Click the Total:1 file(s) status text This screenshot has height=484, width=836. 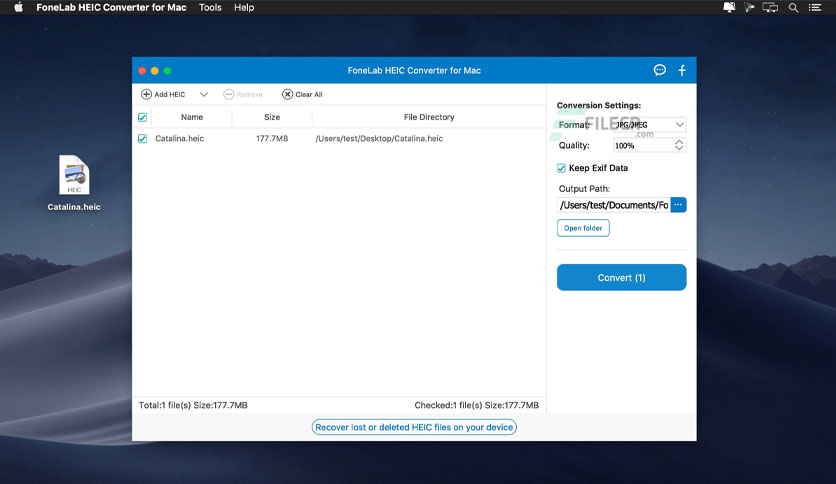193,405
